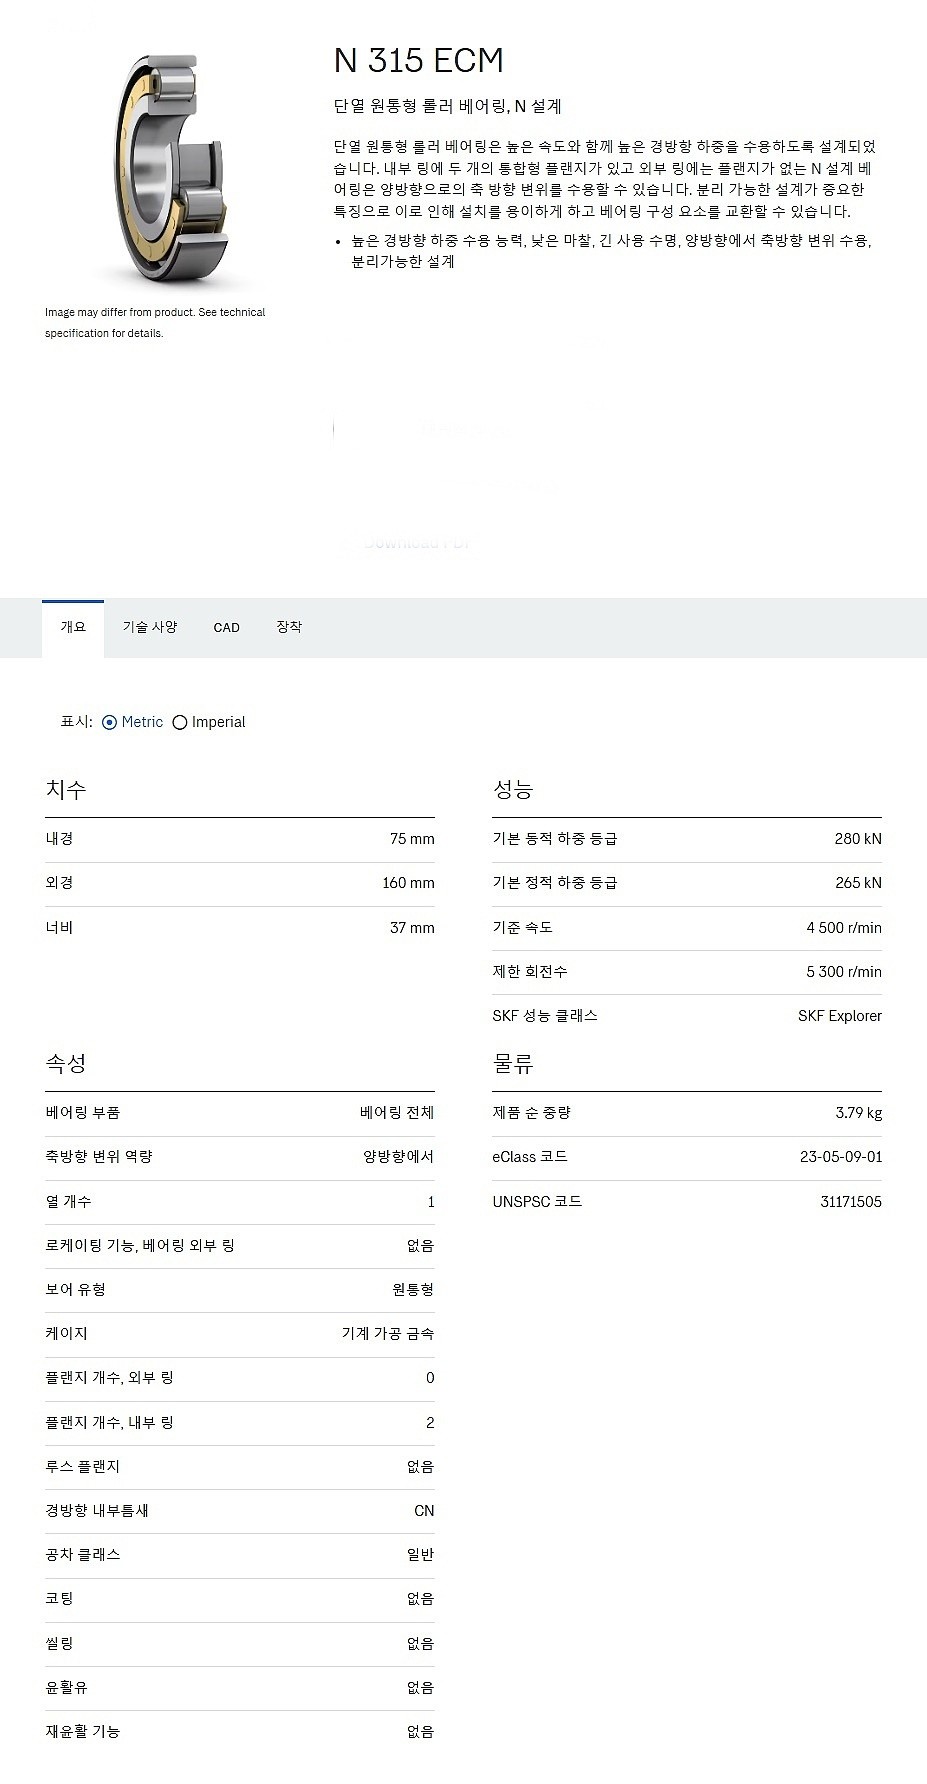Viewport: 927px width, 1784px height.
Task: Open the 장착 tab
Action: coord(289,628)
